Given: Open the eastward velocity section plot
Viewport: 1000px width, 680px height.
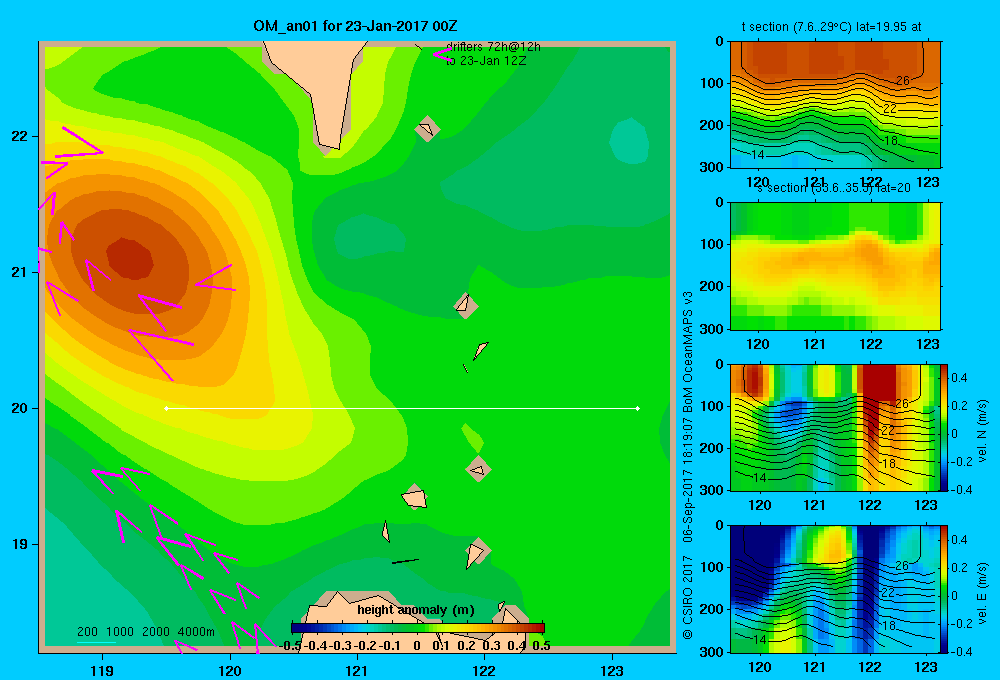Looking at the screenshot, I should click(x=835, y=589).
